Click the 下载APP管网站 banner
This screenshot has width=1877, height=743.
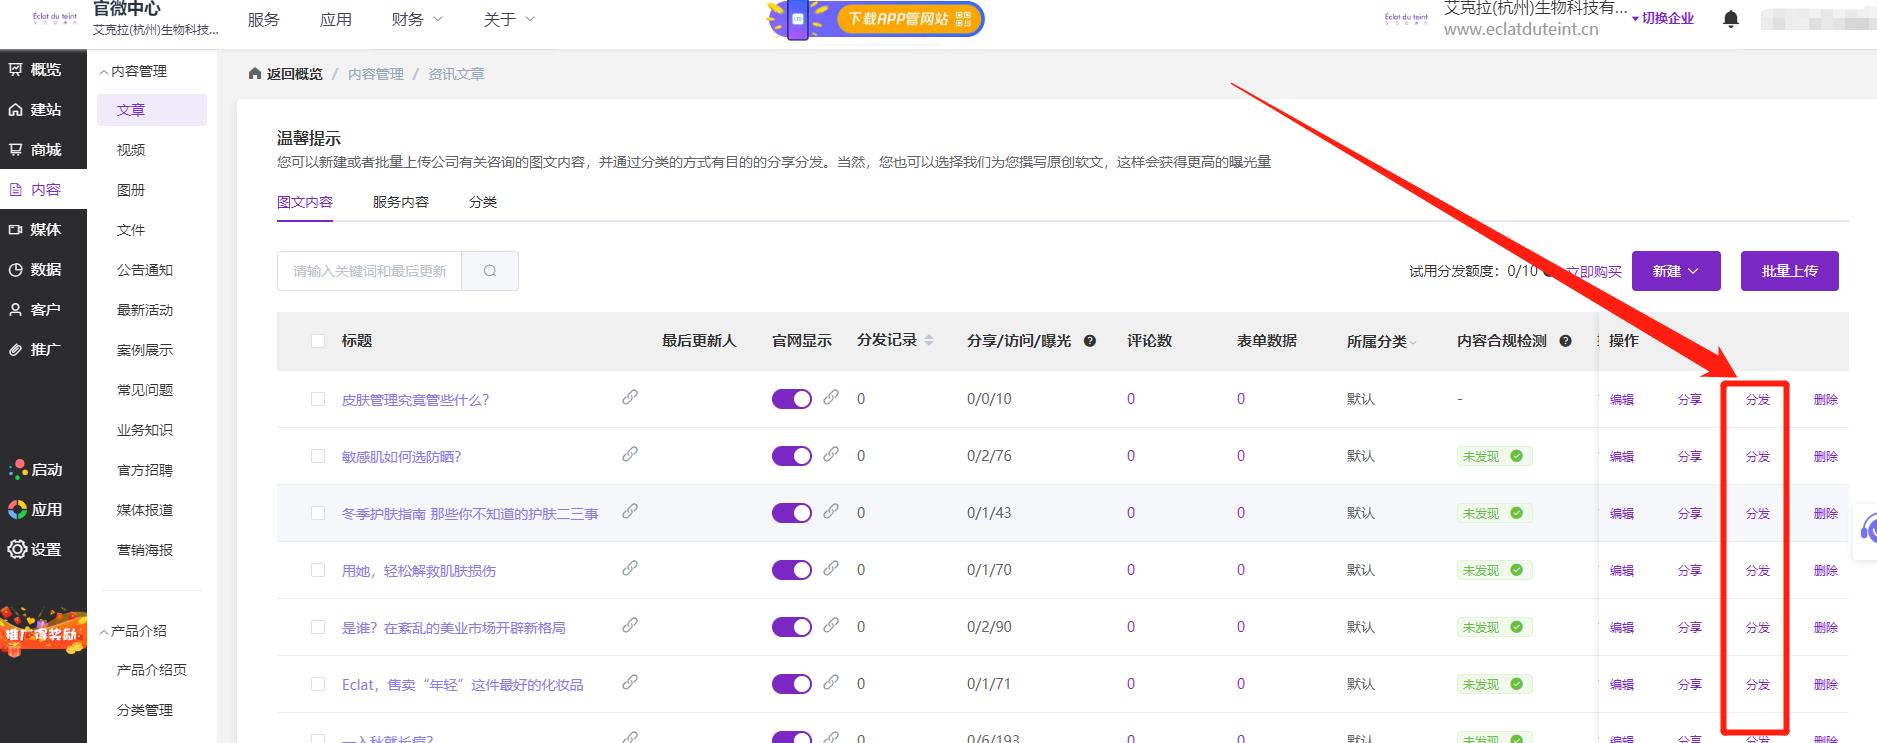coord(875,19)
